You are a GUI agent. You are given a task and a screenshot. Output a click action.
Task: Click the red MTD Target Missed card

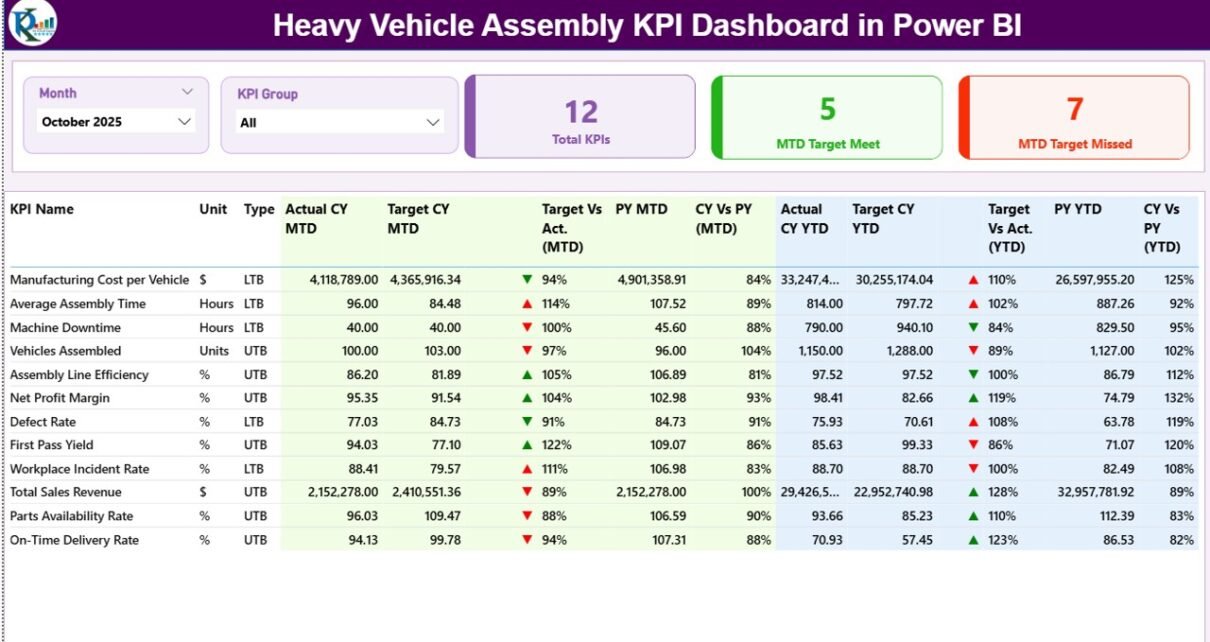[1074, 118]
